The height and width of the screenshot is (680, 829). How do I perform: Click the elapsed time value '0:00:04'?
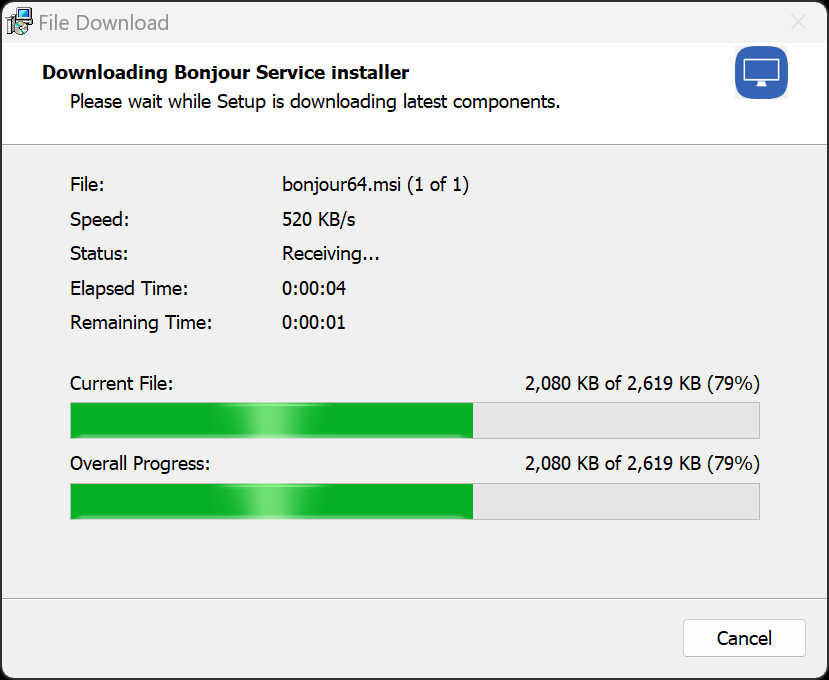click(314, 288)
